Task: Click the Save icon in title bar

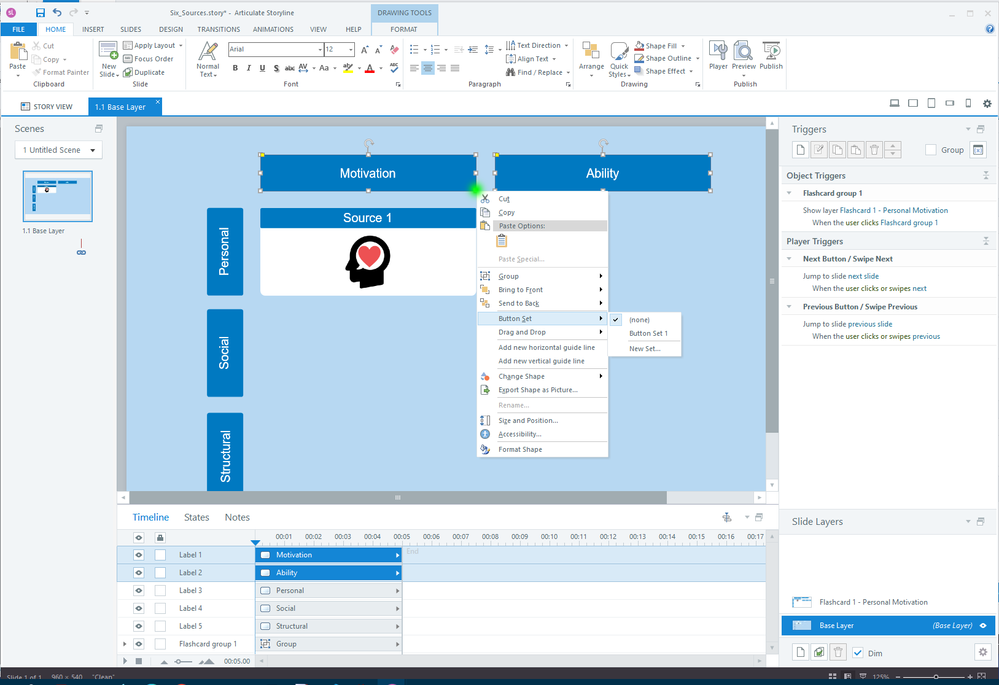Action: coord(40,12)
